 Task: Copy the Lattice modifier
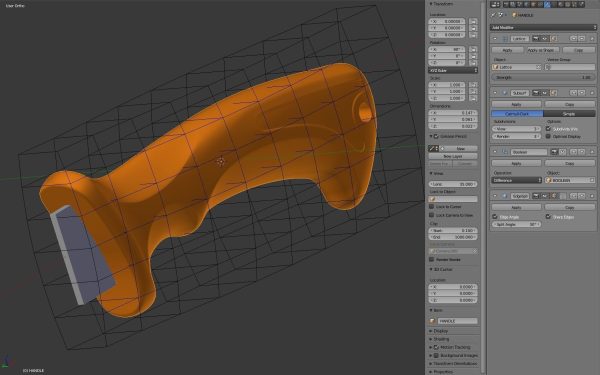pyautogui.click(x=579, y=50)
